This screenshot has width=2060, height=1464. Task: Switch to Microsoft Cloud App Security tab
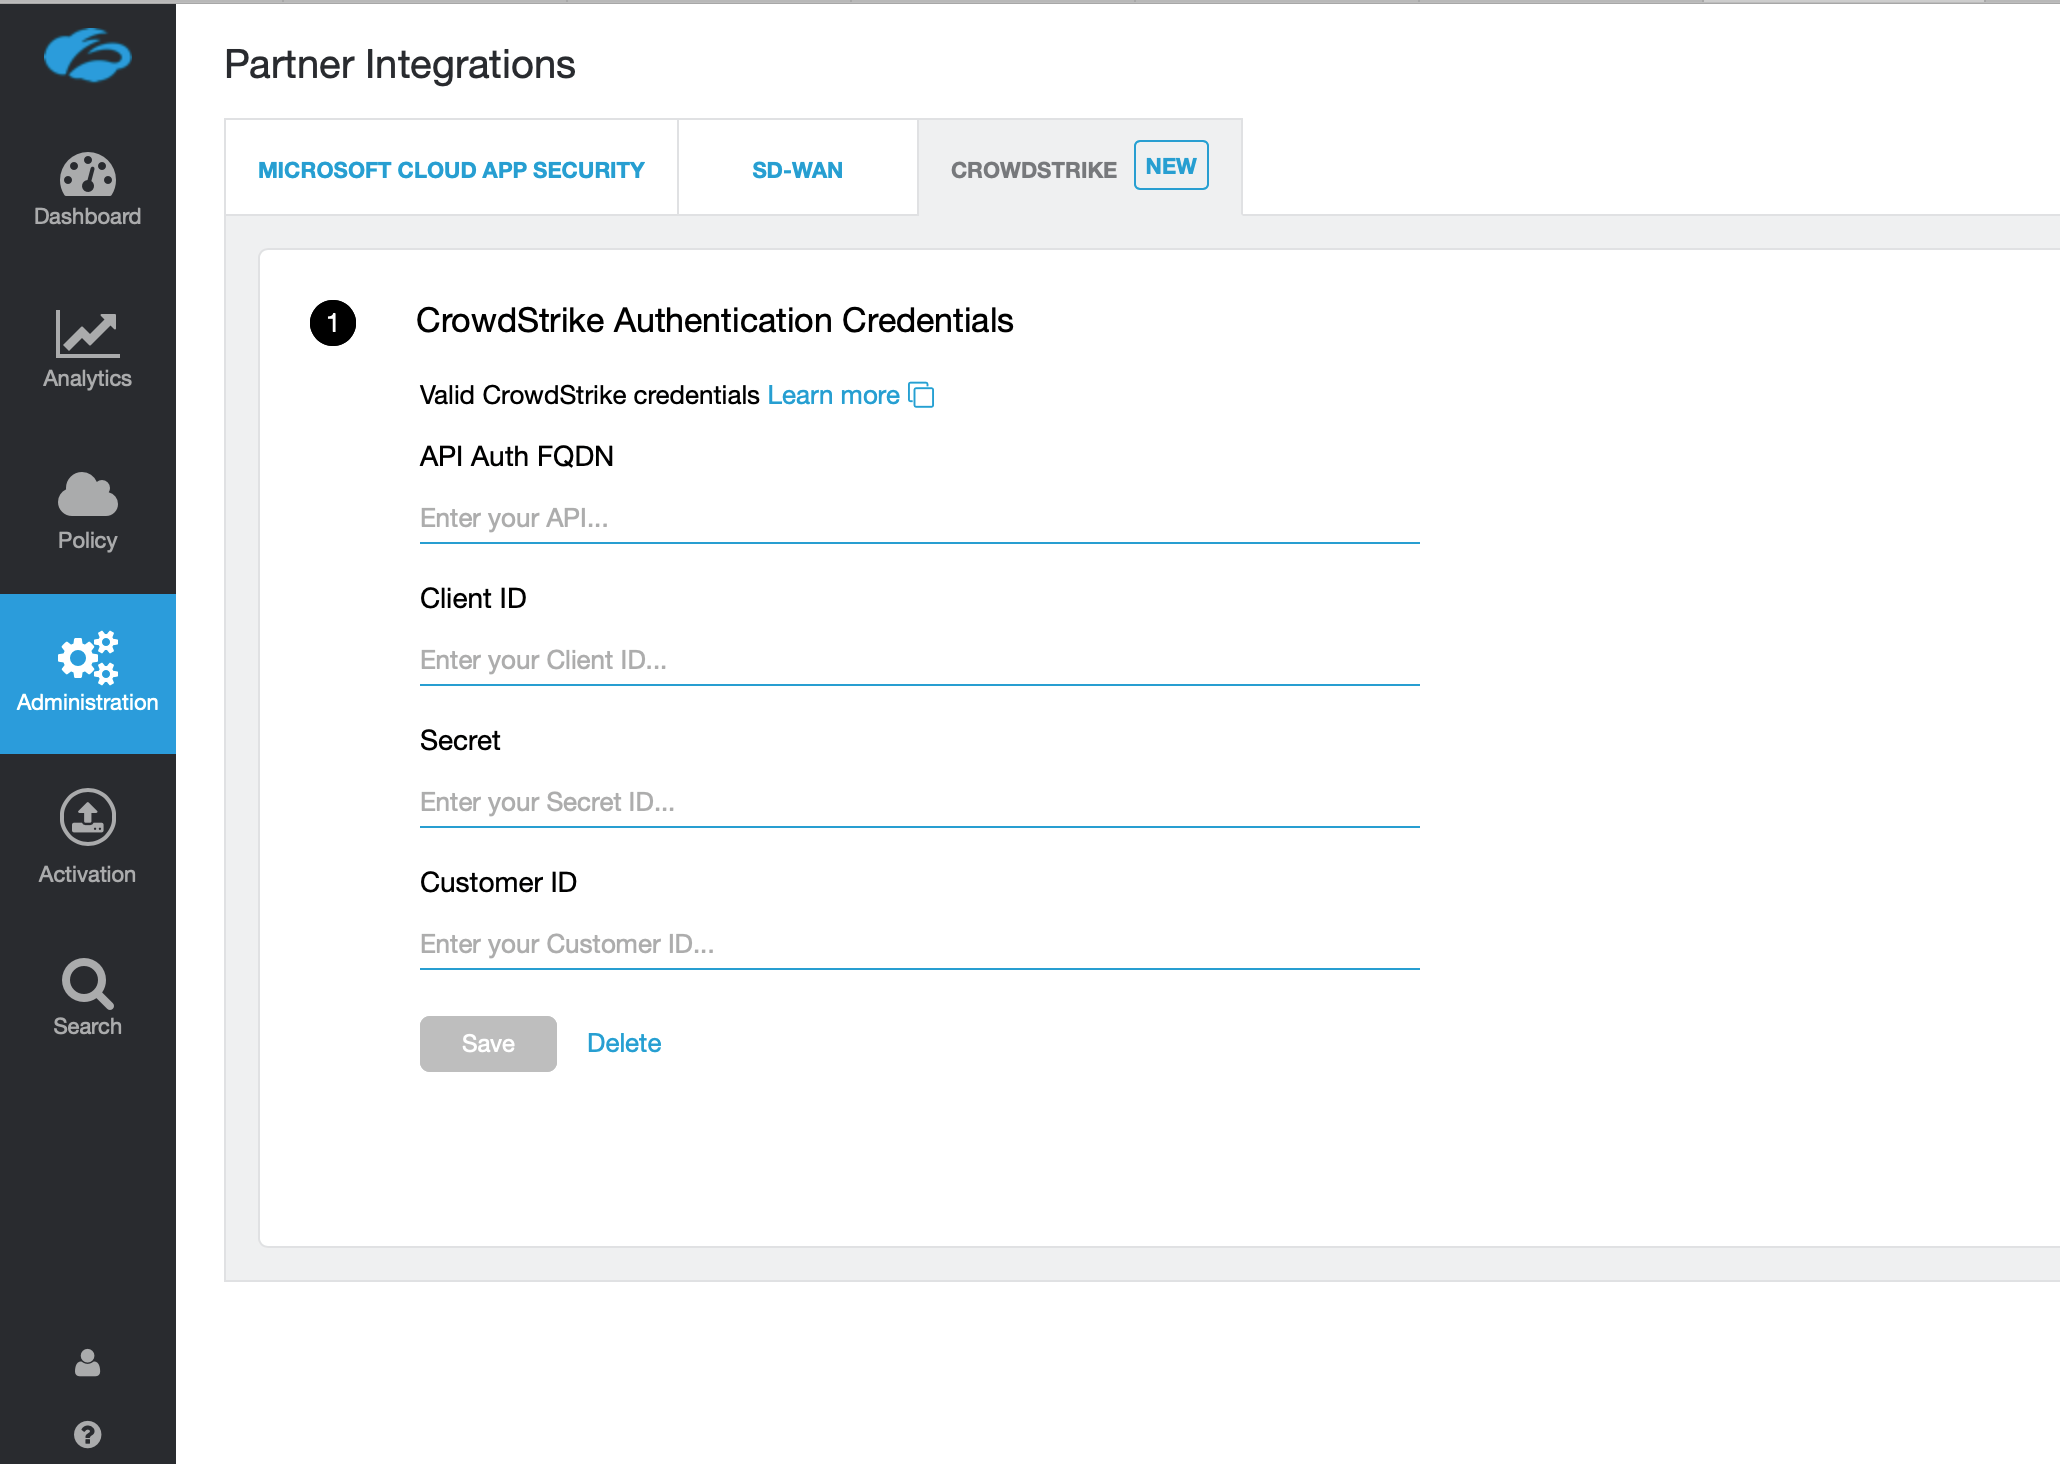point(451,170)
